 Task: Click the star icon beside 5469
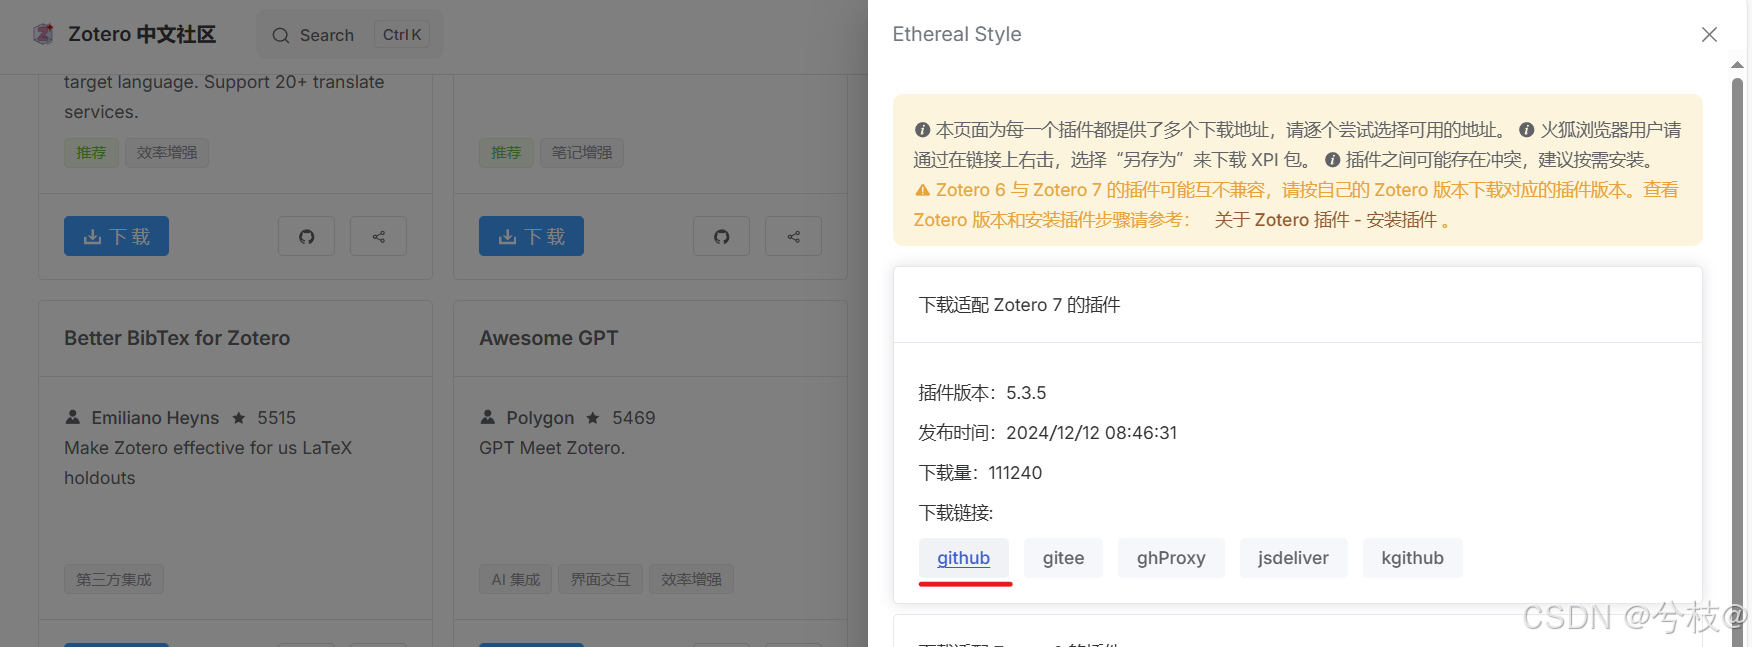pos(593,417)
